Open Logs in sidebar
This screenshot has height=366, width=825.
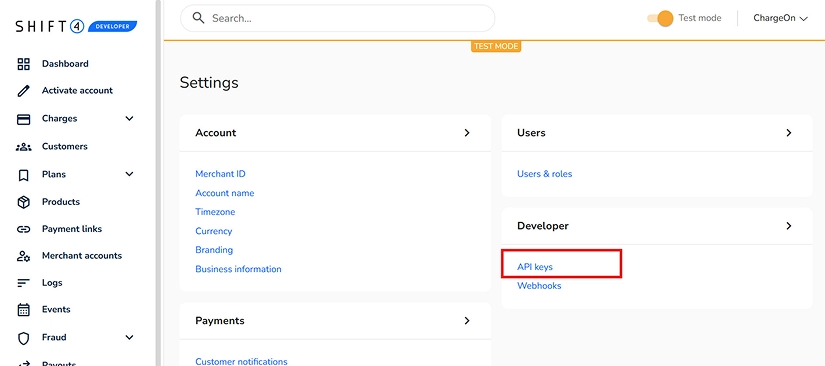pos(52,283)
